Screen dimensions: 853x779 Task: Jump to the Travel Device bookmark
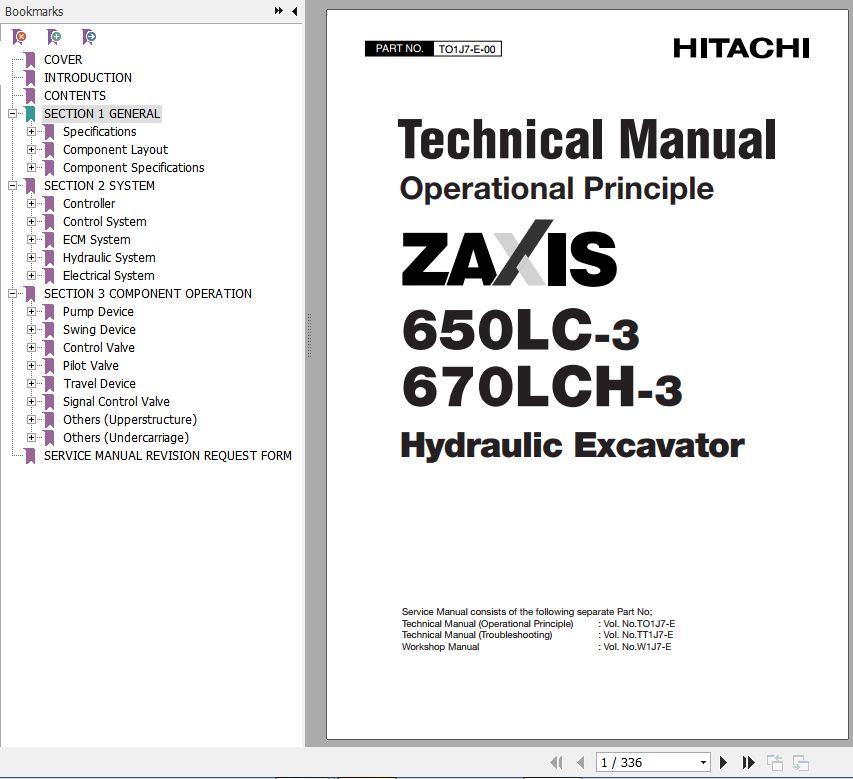click(99, 384)
